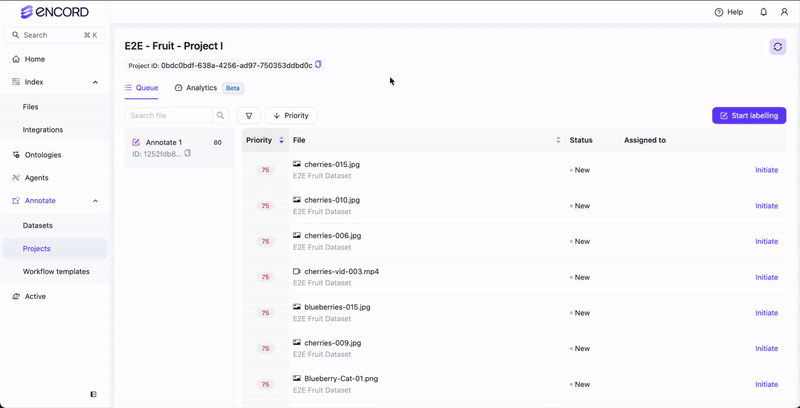
Task: Initiate the blueberries-015.jpg task
Action: [x=766, y=313]
